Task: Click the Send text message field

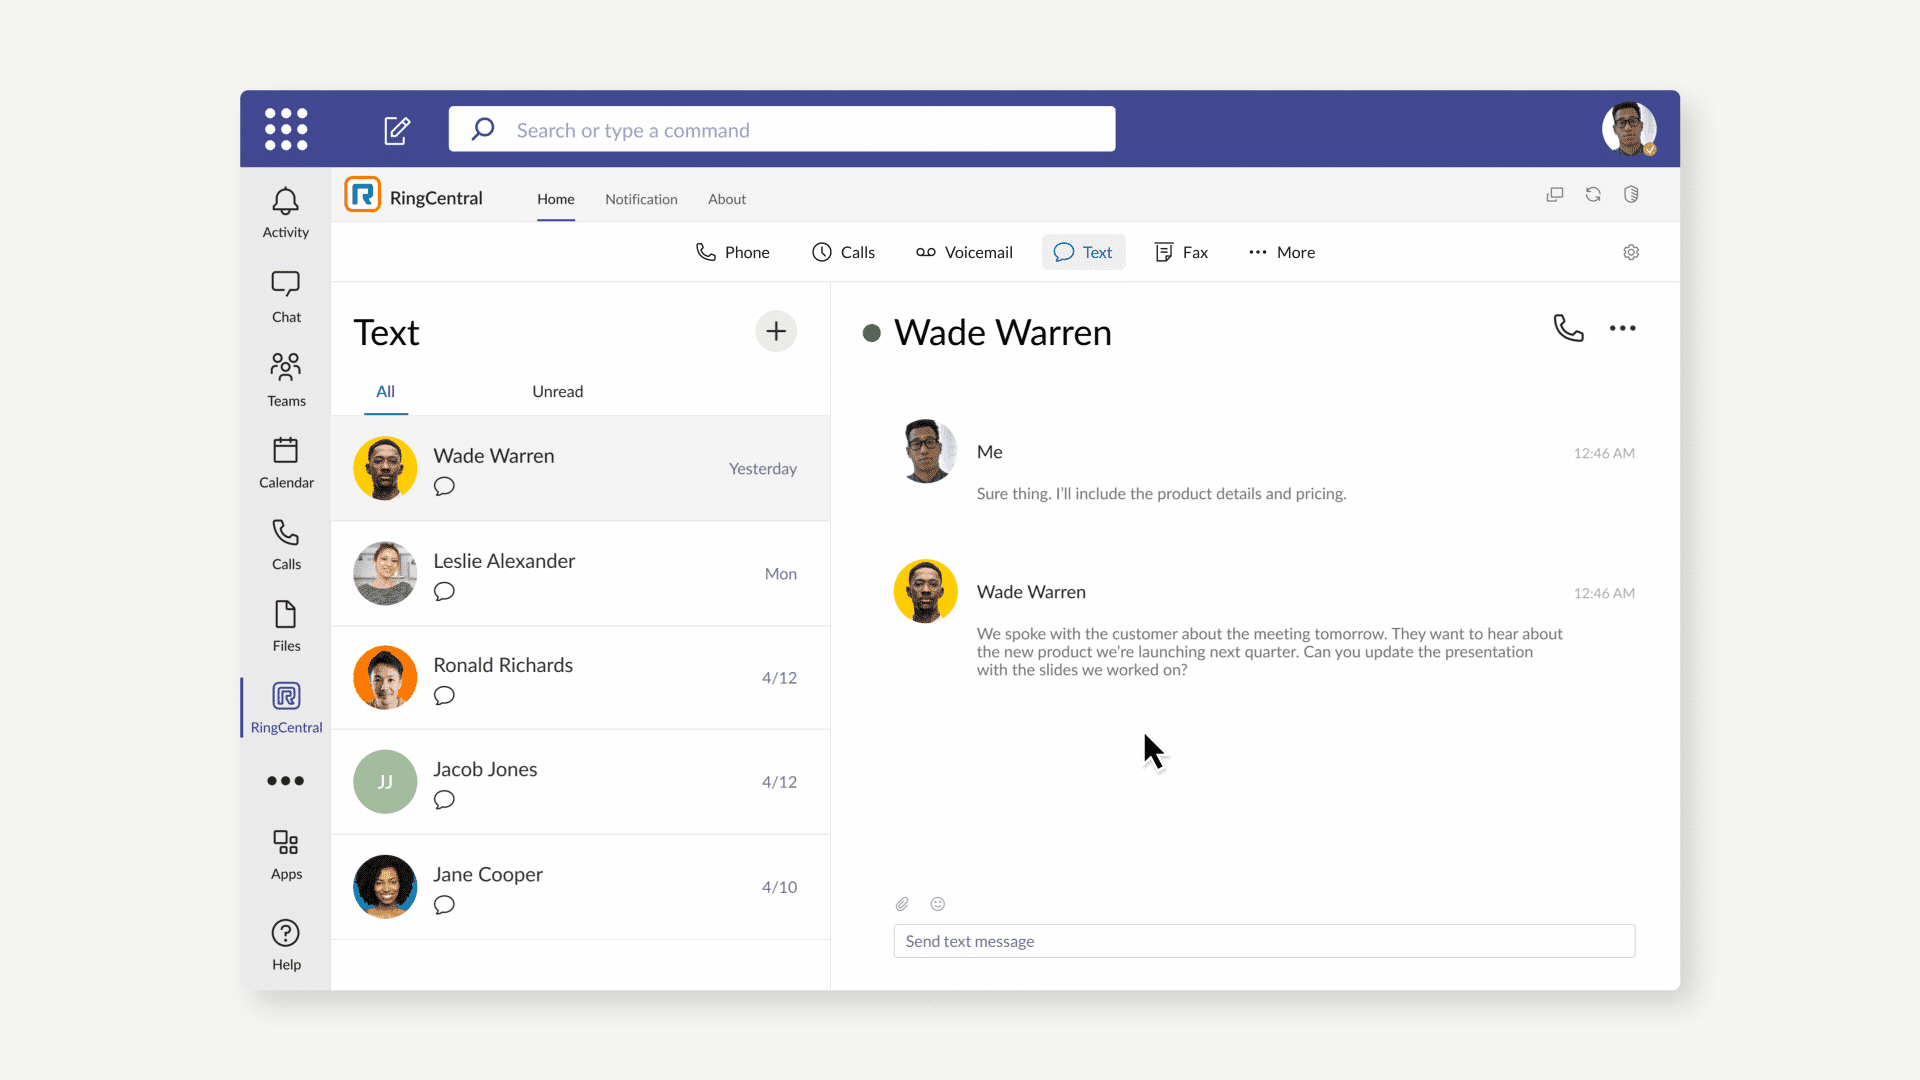Action: click(x=1264, y=941)
